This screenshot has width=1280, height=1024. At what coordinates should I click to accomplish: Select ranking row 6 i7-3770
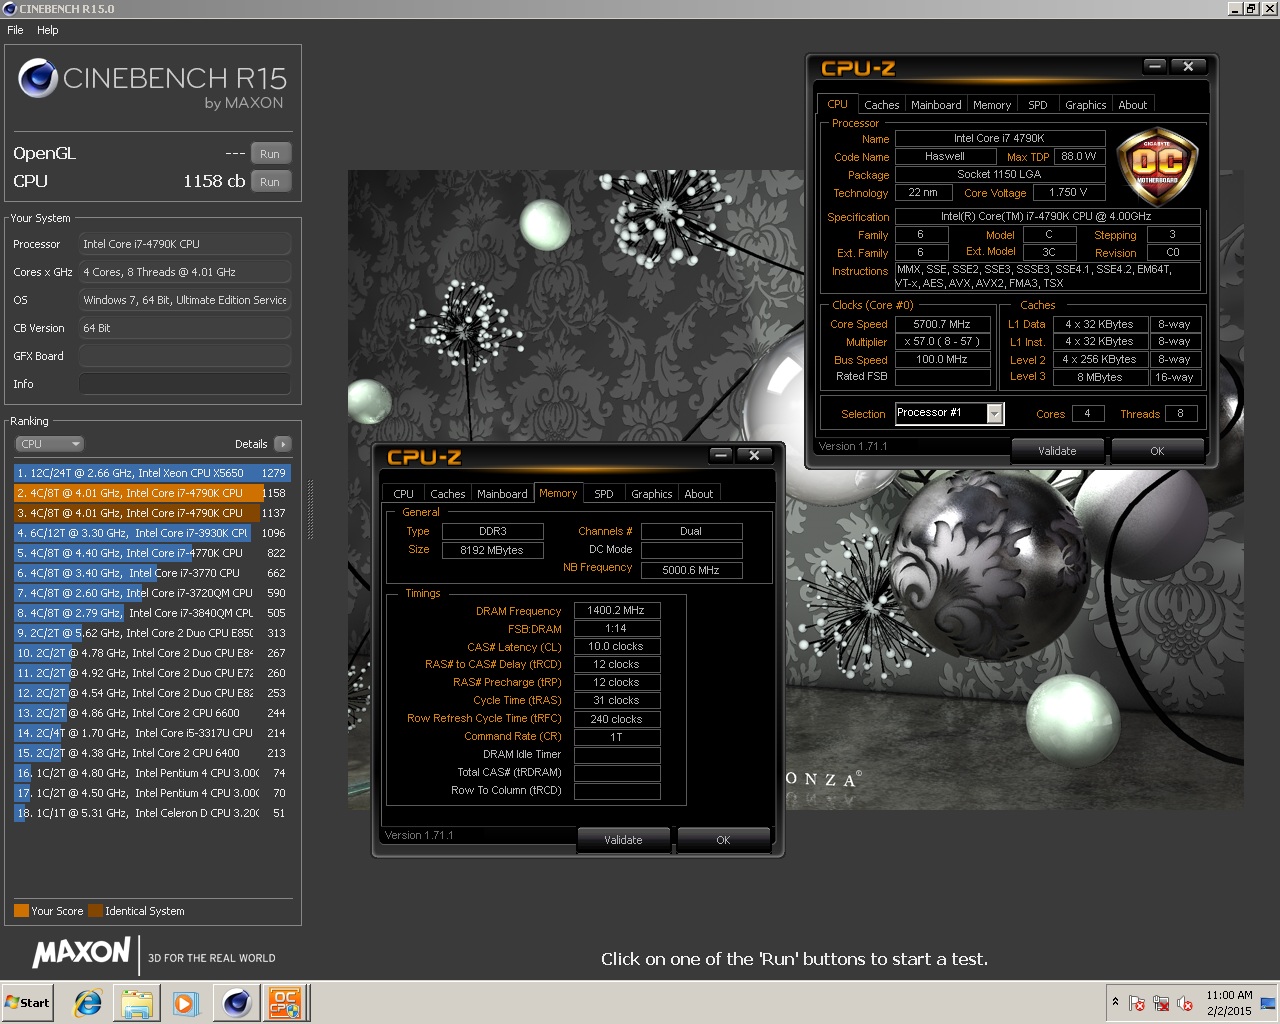coord(151,573)
